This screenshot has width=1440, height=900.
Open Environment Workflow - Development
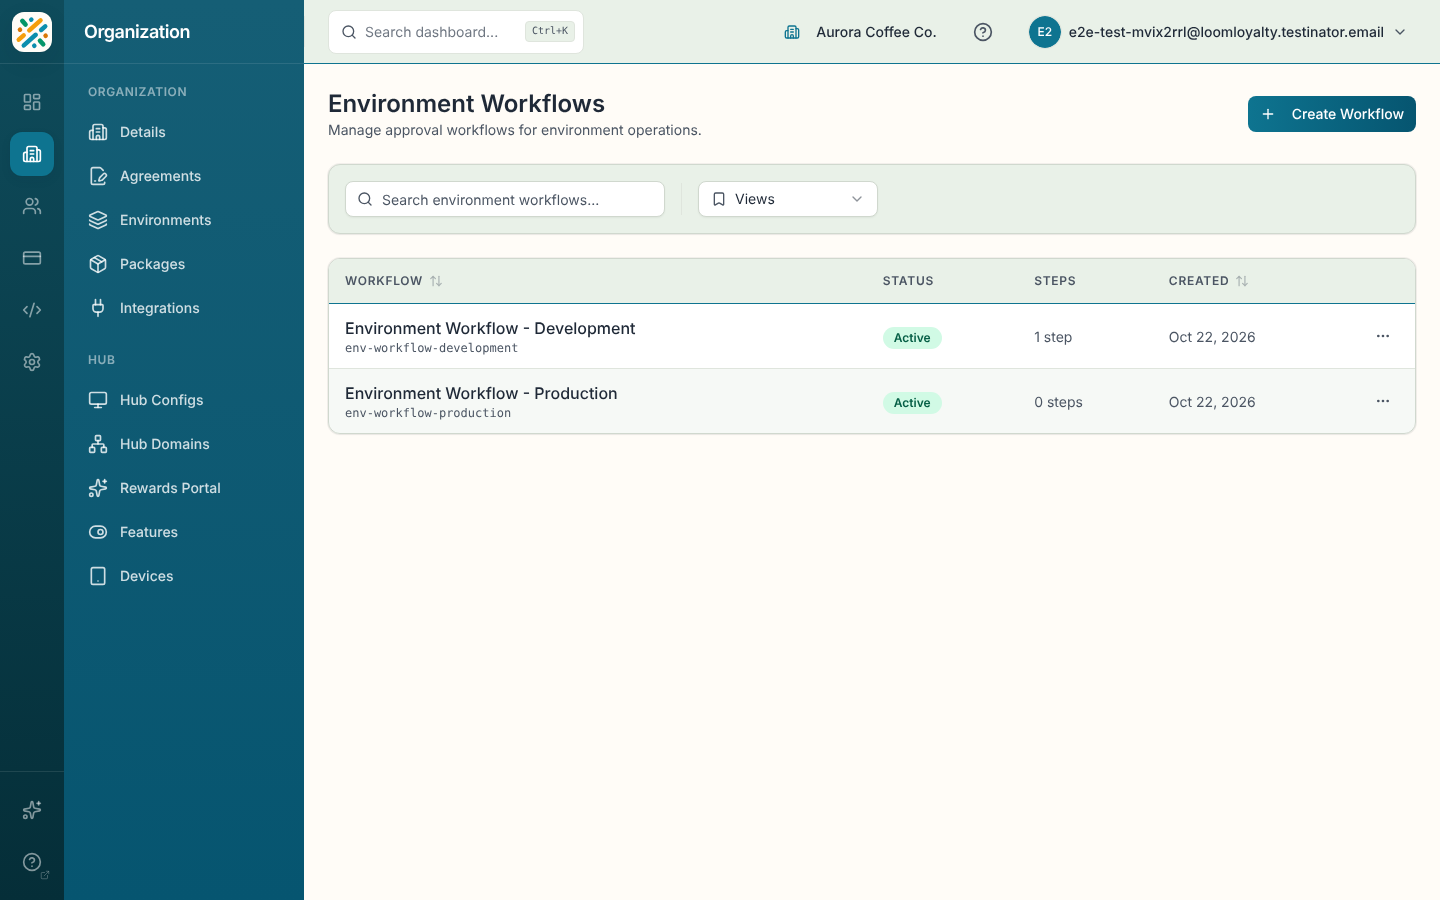tap(490, 328)
